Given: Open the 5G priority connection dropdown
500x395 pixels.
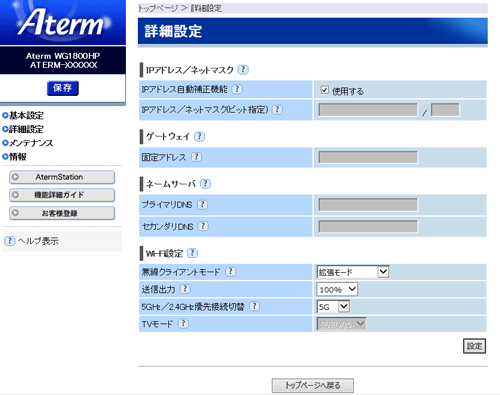Looking at the screenshot, I should click(333, 307).
